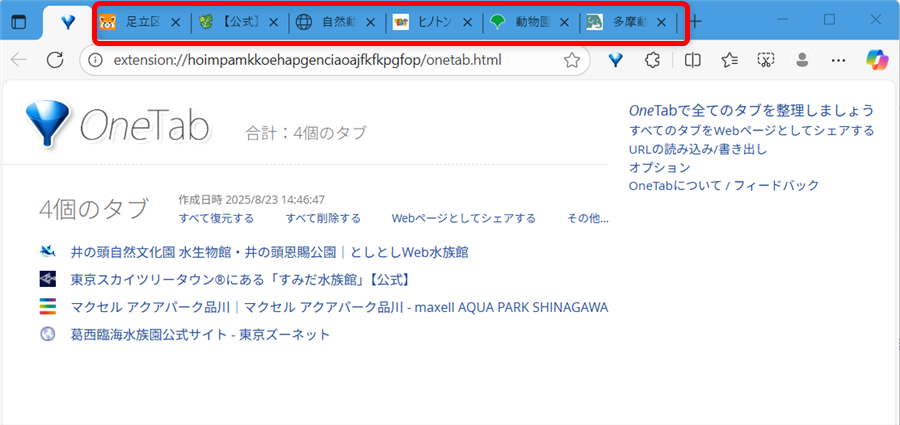
Task: Maximize the browser window
Action: tap(829, 20)
